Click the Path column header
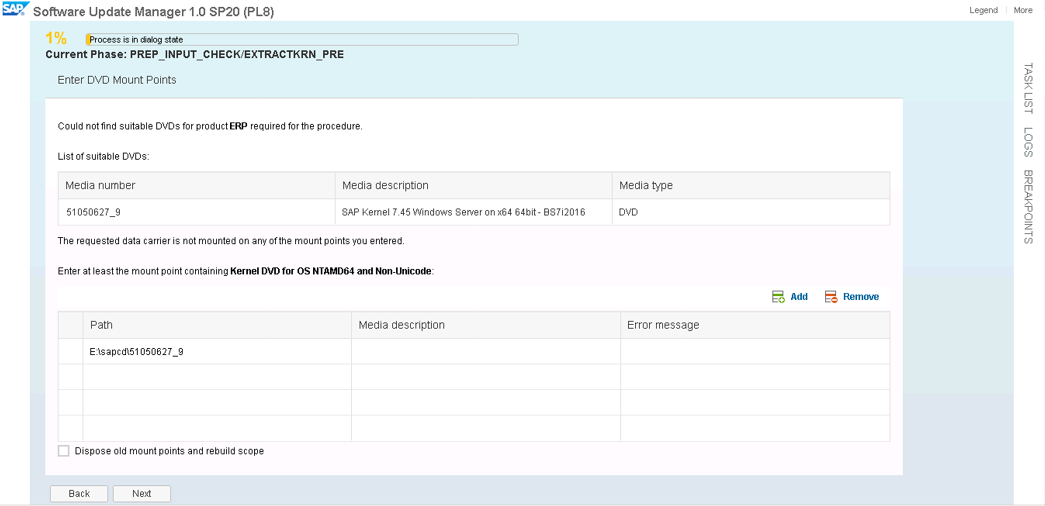Viewport: 1045px width, 506px height. [x=217, y=325]
